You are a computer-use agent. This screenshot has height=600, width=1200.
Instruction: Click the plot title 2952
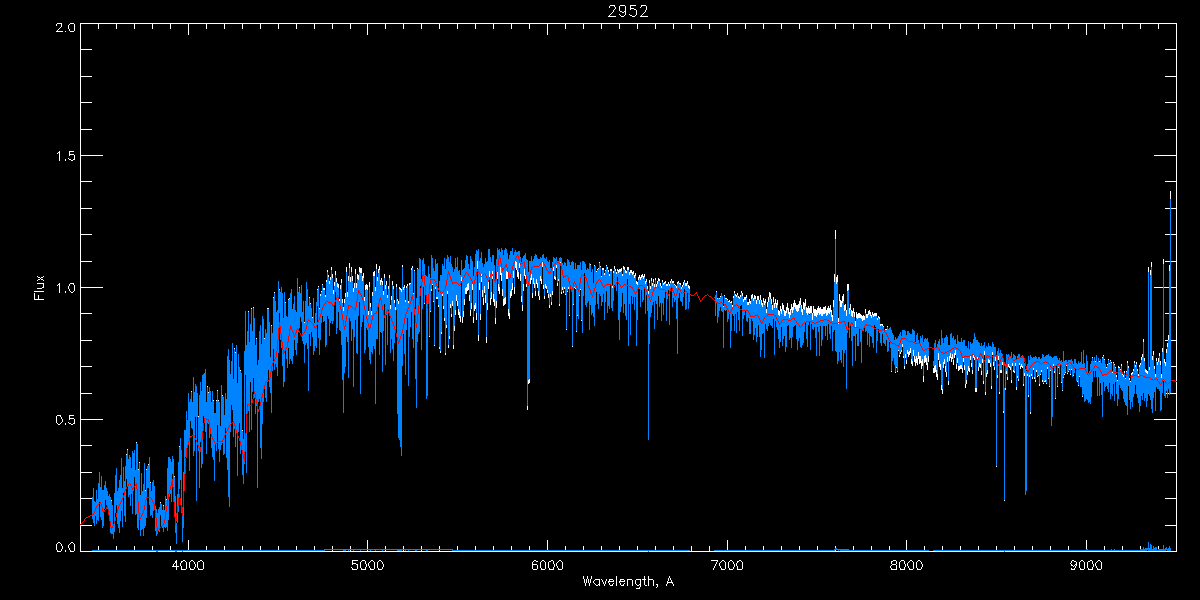(627, 11)
